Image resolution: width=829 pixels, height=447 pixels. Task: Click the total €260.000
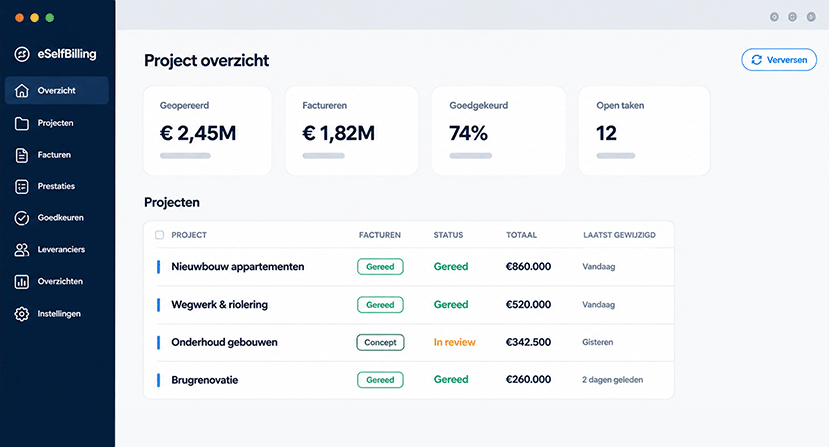(528, 379)
